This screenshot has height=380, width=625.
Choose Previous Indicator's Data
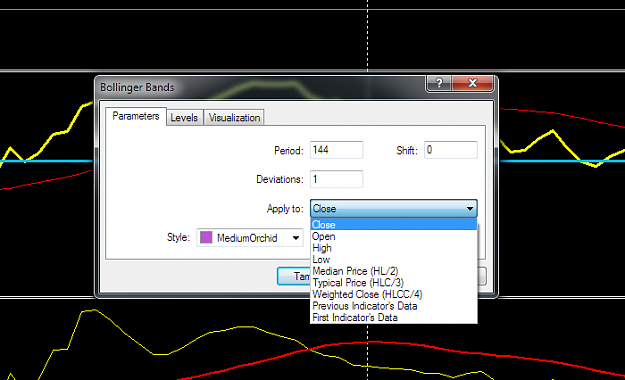[x=393, y=306]
